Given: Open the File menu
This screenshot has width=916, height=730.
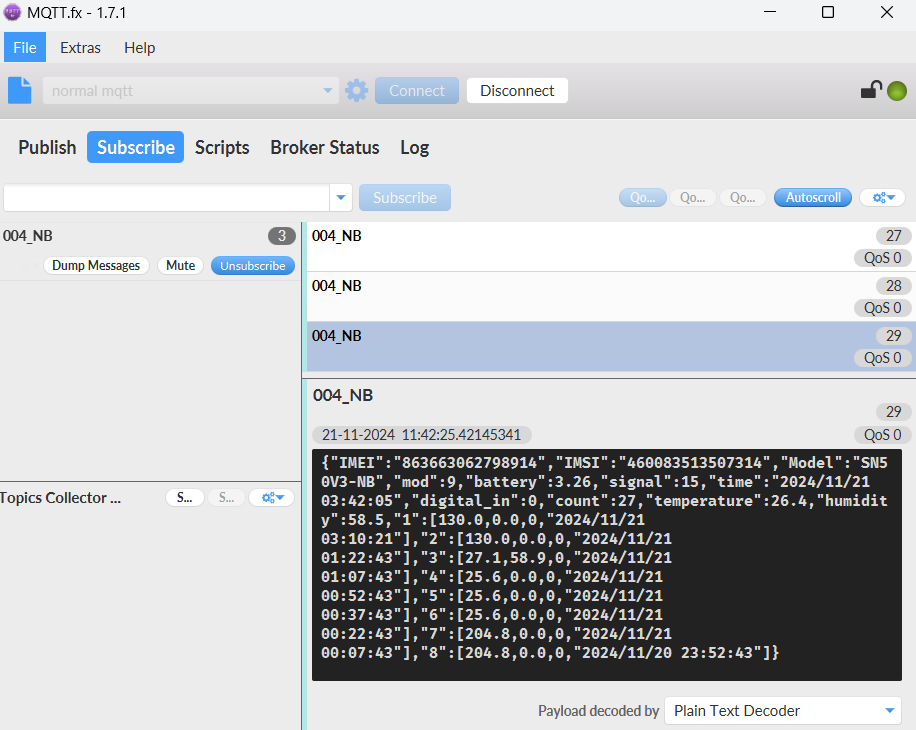Looking at the screenshot, I should (25, 47).
